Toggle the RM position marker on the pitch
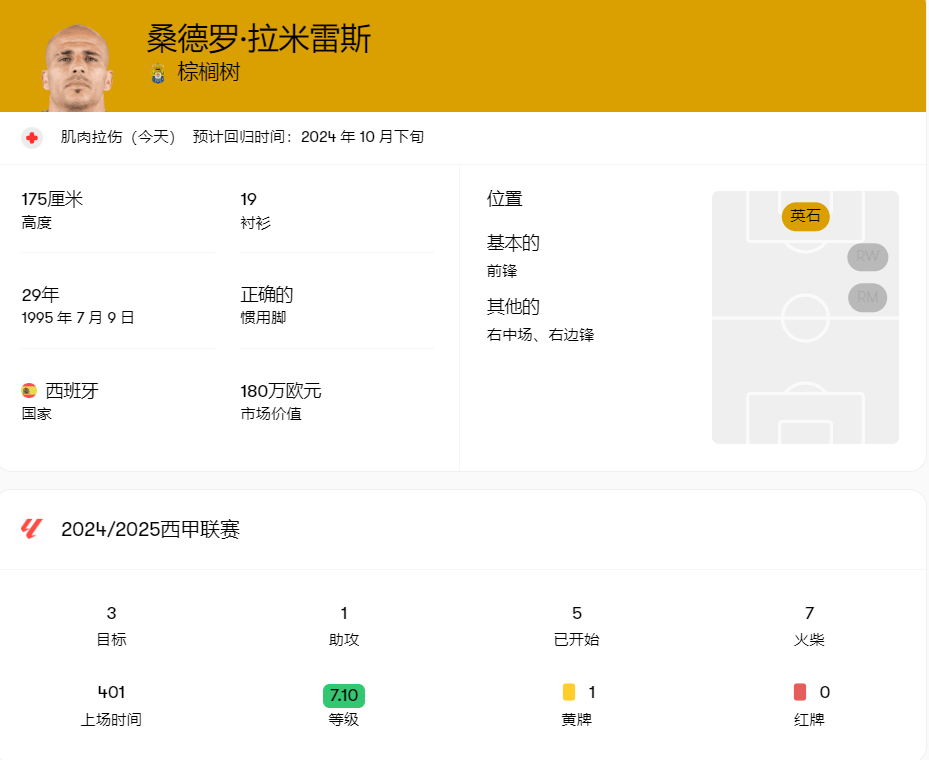Image resolution: width=929 pixels, height=760 pixels. [x=867, y=297]
